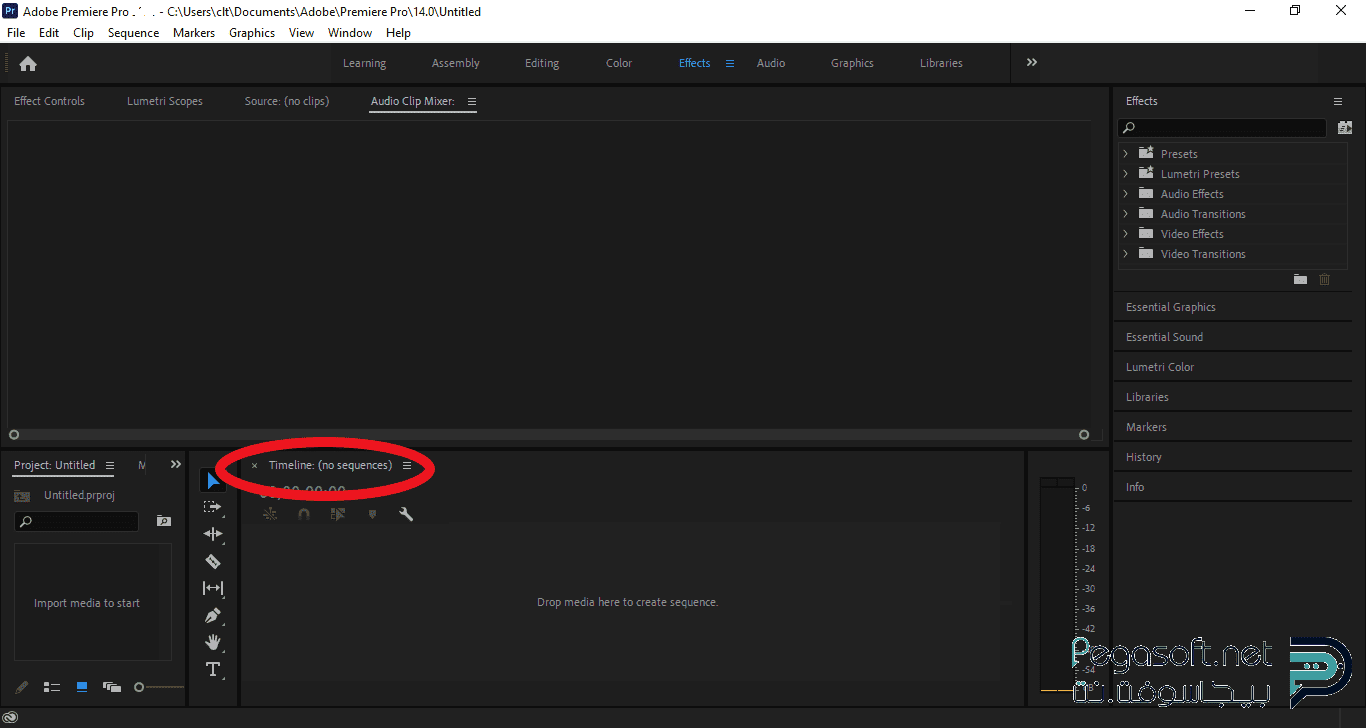Viewport: 1366px width, 728px height.
Task: Close the Timeline panel tab
Action: click(x=254, y=465)
